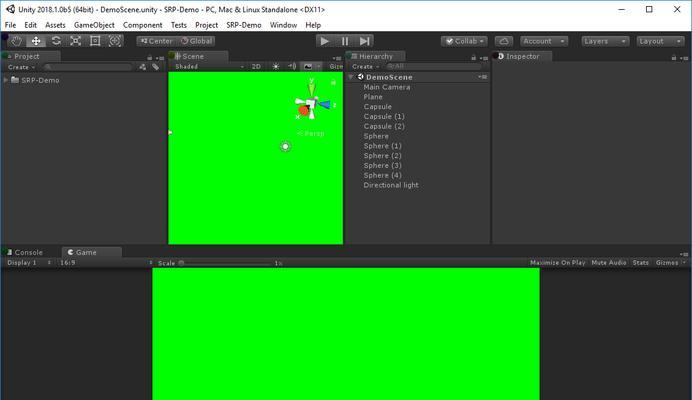
Task: Open scene effects dropdown arrow
Action: pyautogui.click(x=318, y=67)
